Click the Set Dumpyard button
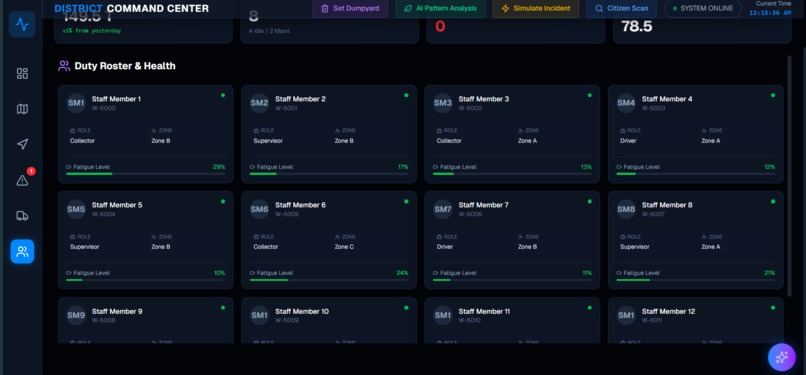The height and width of the screenshot is (375, 806). (350, 9)
